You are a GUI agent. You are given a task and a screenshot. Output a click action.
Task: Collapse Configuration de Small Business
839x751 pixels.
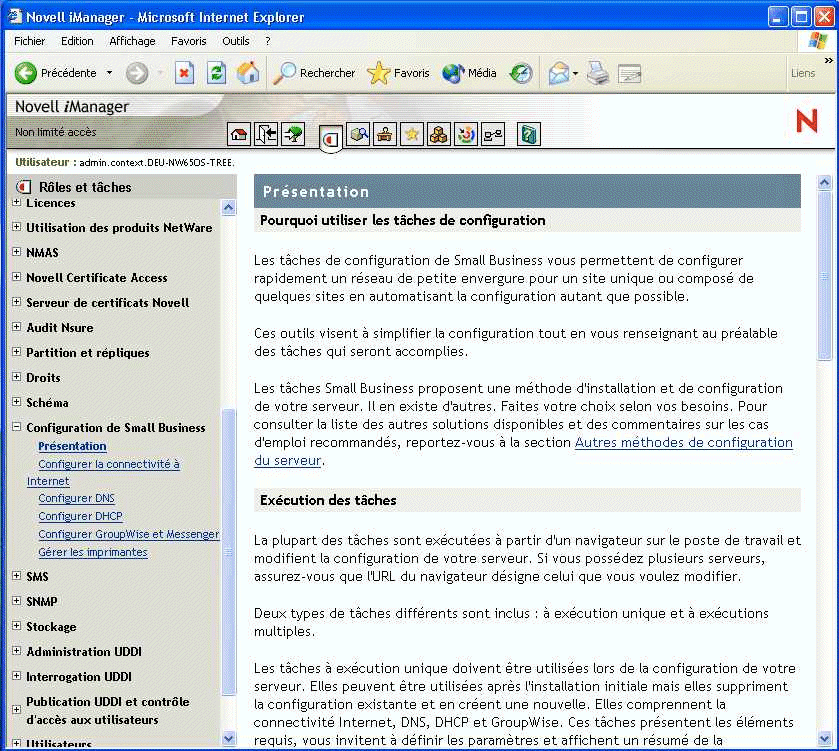pyautogui.click(x=17, y=426)
